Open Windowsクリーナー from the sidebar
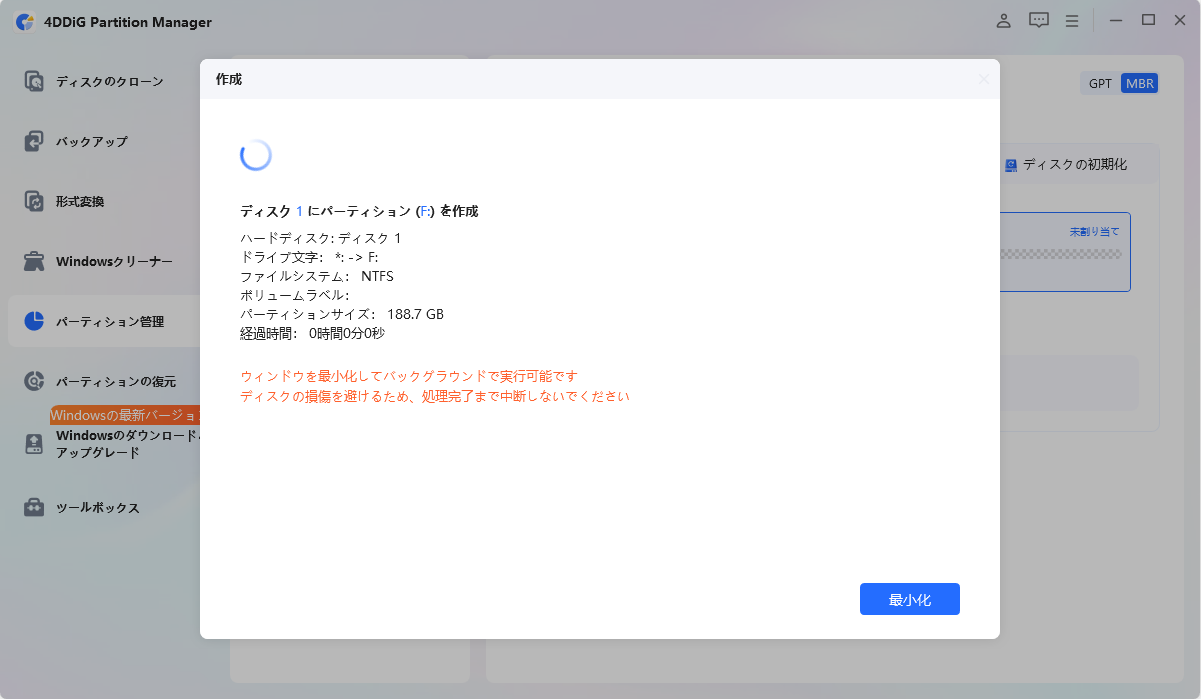 click(x=114, y=261)
